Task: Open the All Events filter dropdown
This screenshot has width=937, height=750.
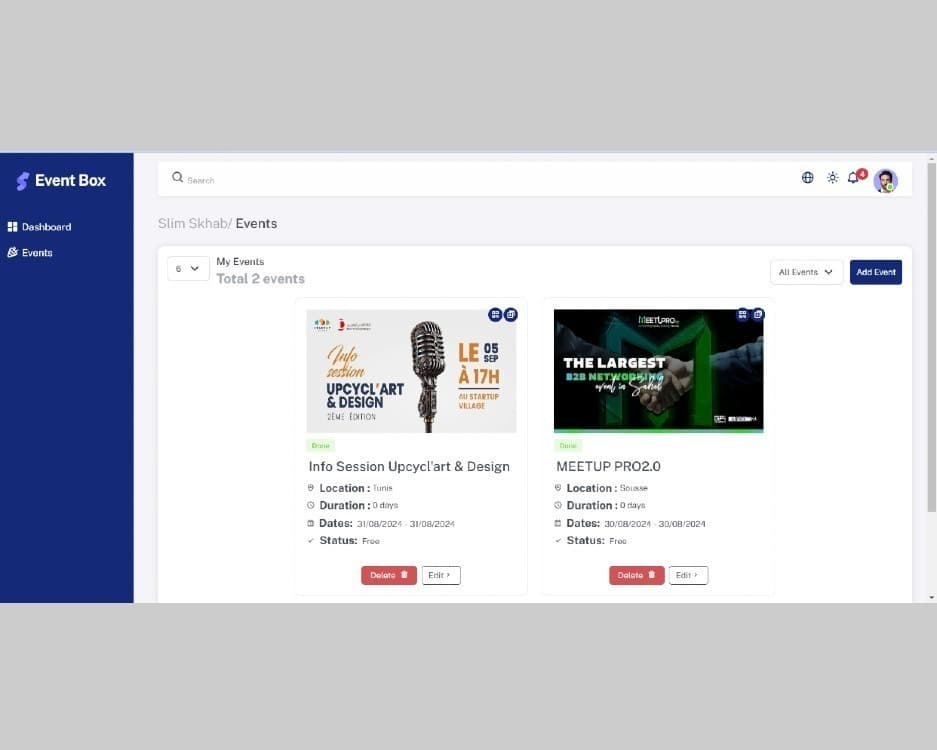Action: point(806,272)
